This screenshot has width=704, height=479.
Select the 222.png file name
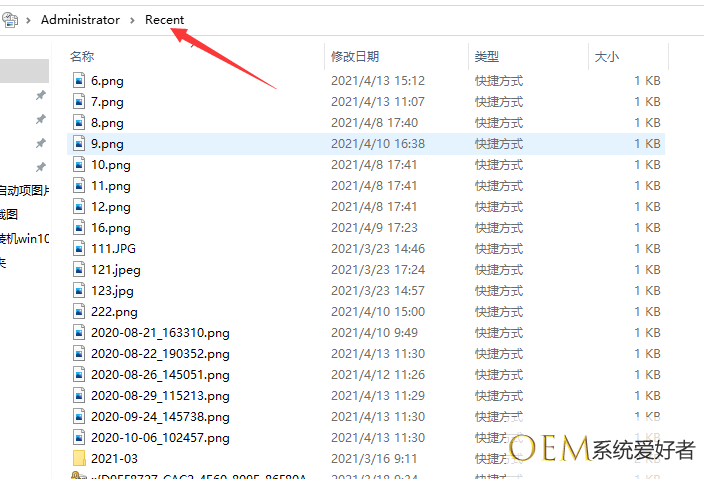[x=114, y=312]
